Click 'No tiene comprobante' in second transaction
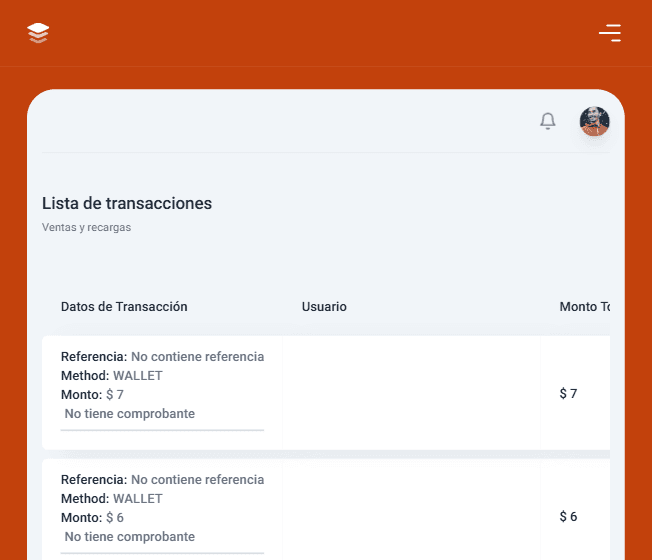This screenshot has width=652, height=560. click(130, 537)
